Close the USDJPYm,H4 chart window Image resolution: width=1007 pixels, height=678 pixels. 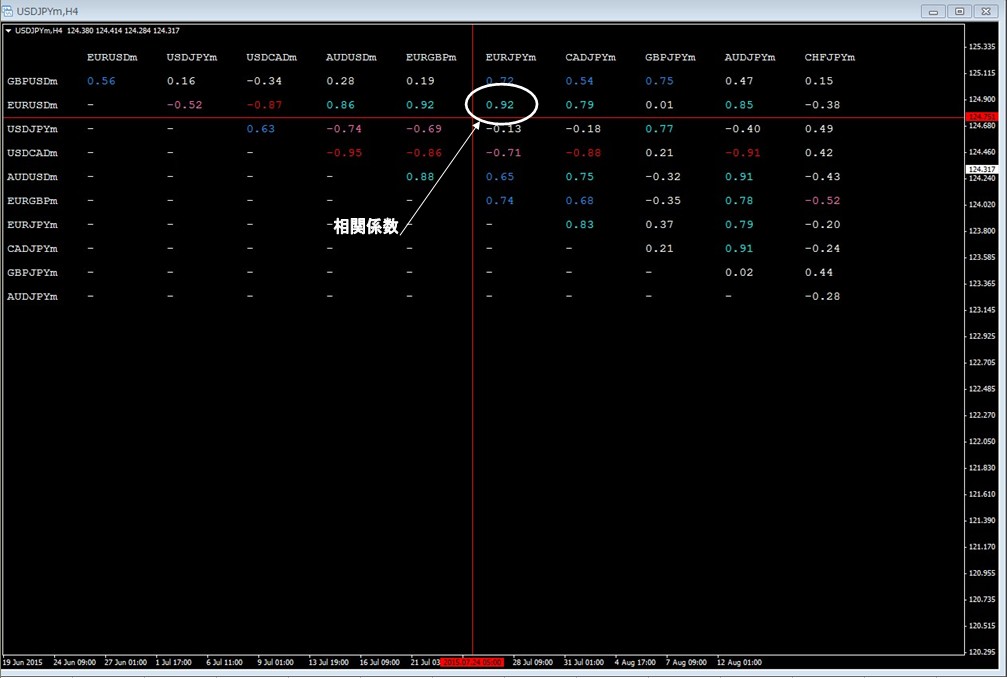(x=986, y=11)
